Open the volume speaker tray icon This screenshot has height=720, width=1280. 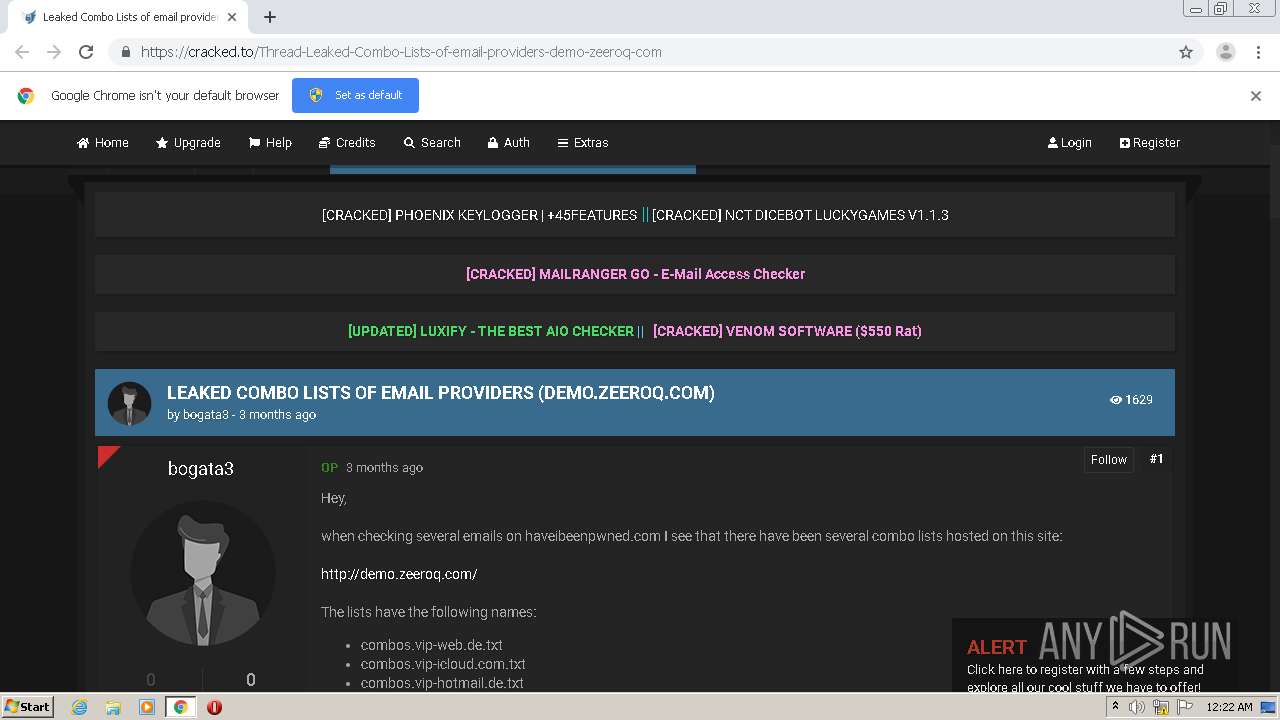pos(1137,707)
